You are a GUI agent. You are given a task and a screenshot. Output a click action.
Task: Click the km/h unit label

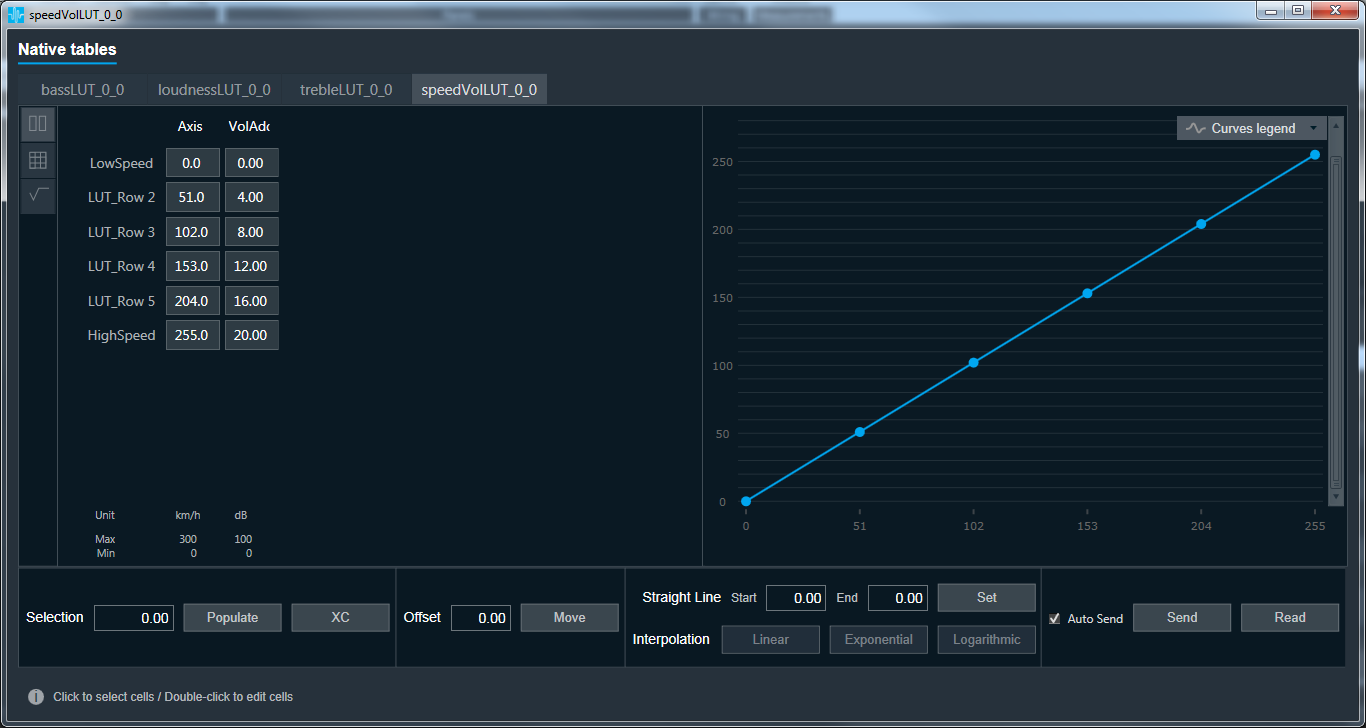188,515
